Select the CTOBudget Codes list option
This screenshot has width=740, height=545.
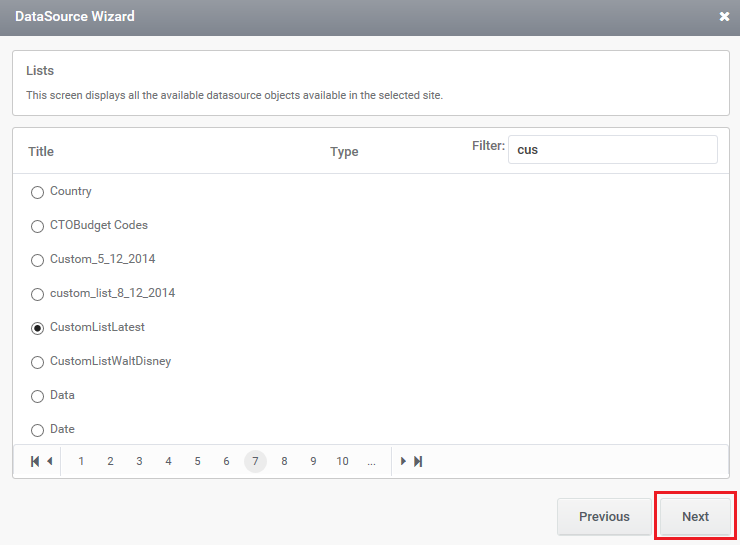(x=37, y=226)
